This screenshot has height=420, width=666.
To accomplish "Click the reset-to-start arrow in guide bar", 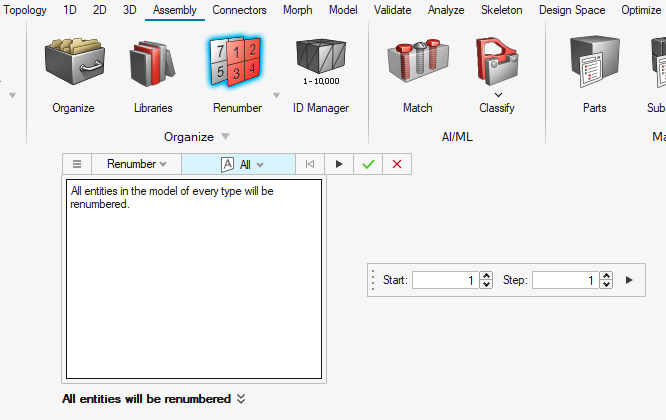I will [x=310, y=164].
